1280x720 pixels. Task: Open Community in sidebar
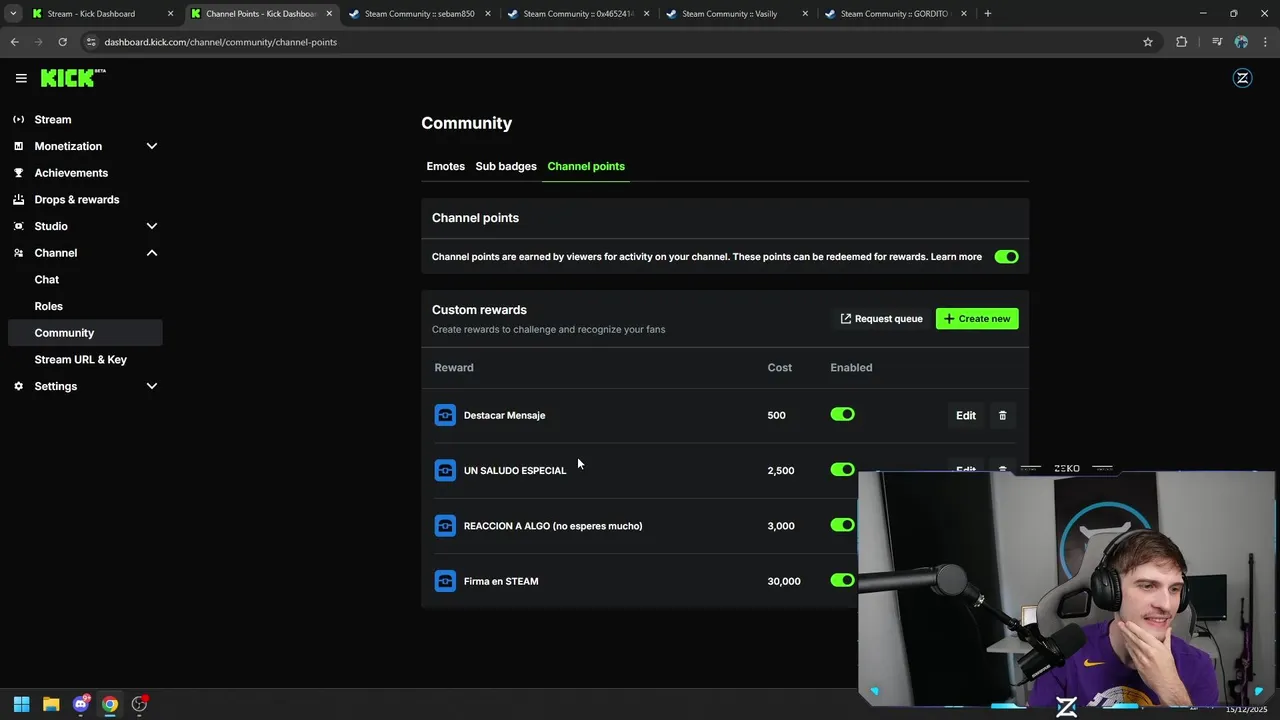(84, 333)
